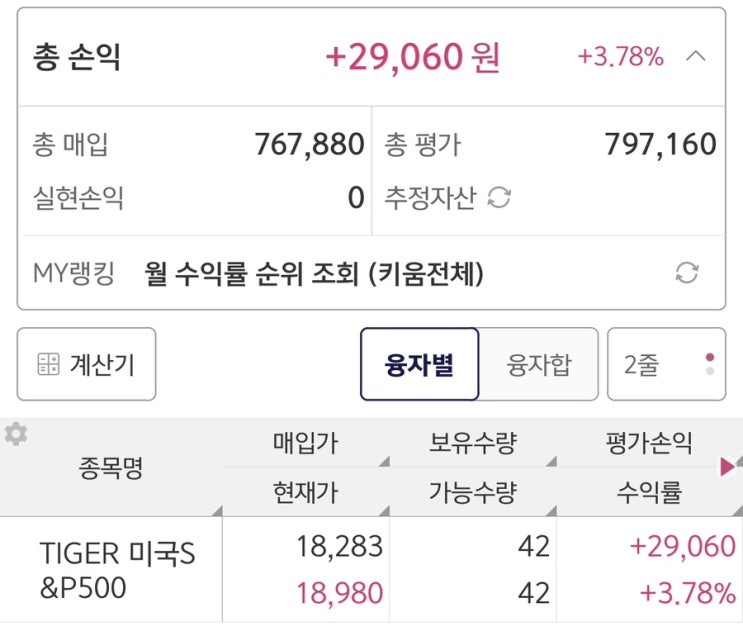The width and height of the screenshot is (743, 631).
Task: Sort by 평가손익 column header
Action: point(648,443)
